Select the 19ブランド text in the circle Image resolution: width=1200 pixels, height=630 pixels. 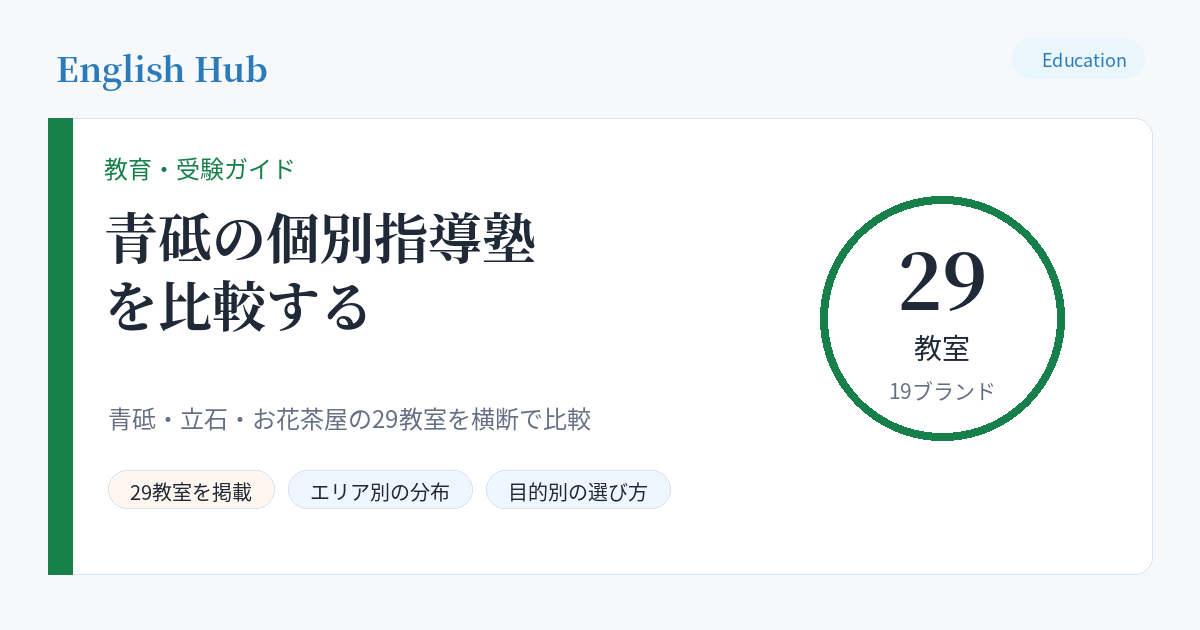(x=942, y=391)
